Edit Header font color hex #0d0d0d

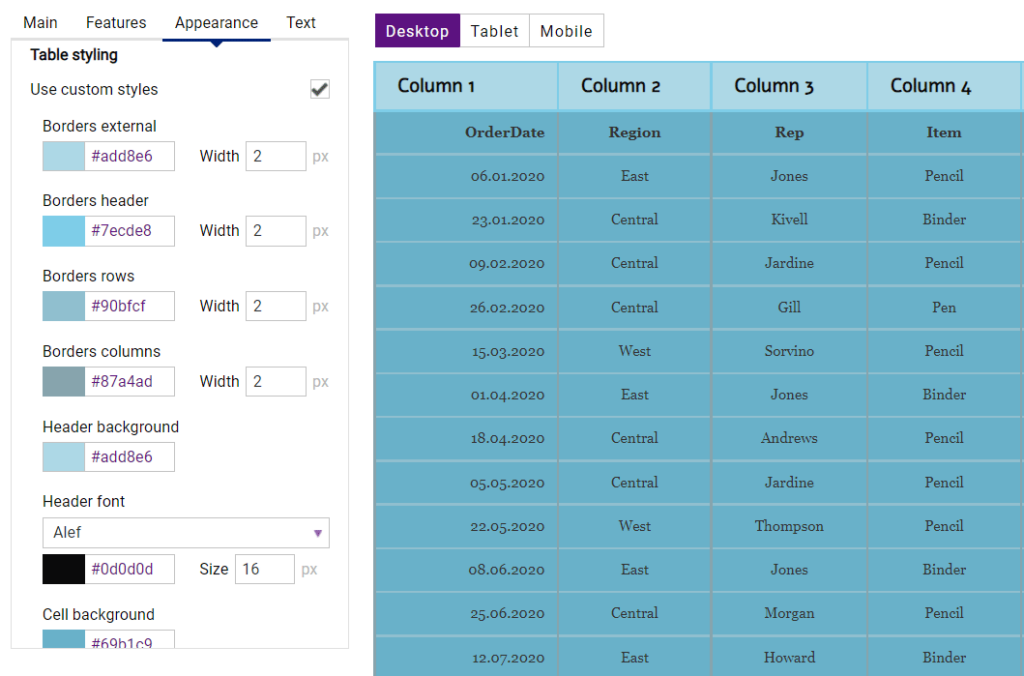(129, 569)
